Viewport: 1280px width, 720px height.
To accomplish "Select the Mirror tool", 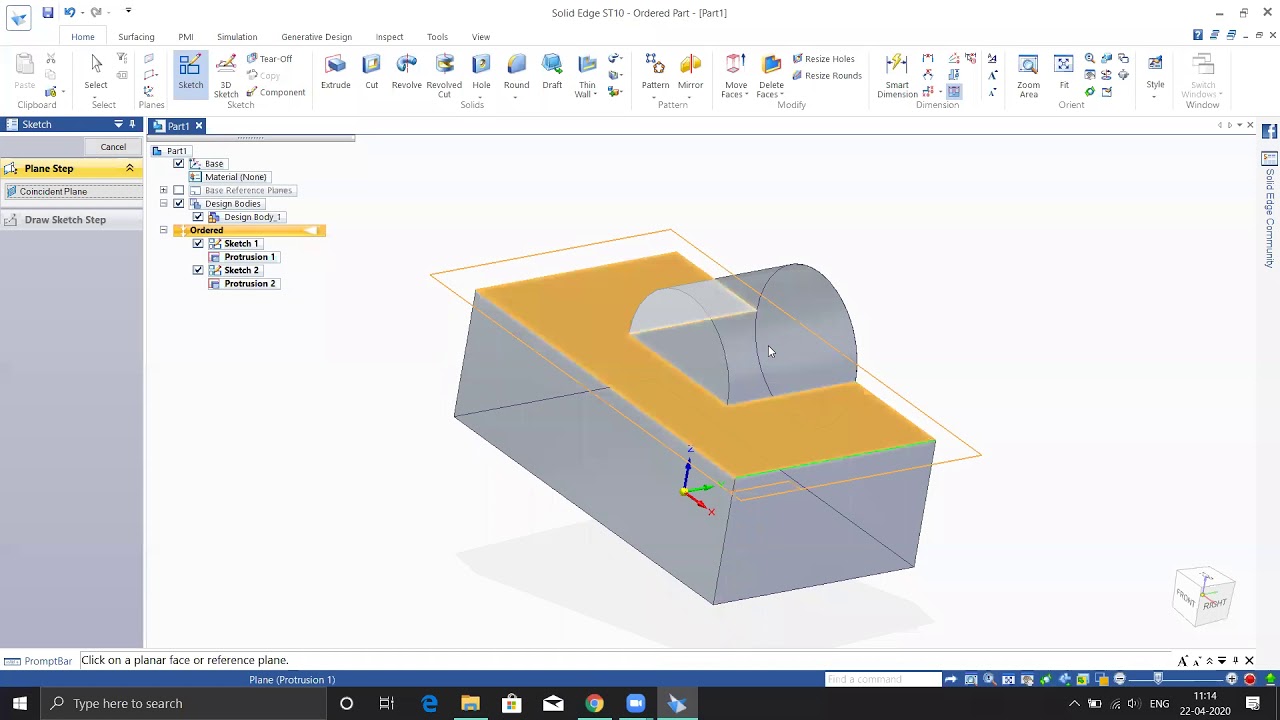I will point(691,74).
